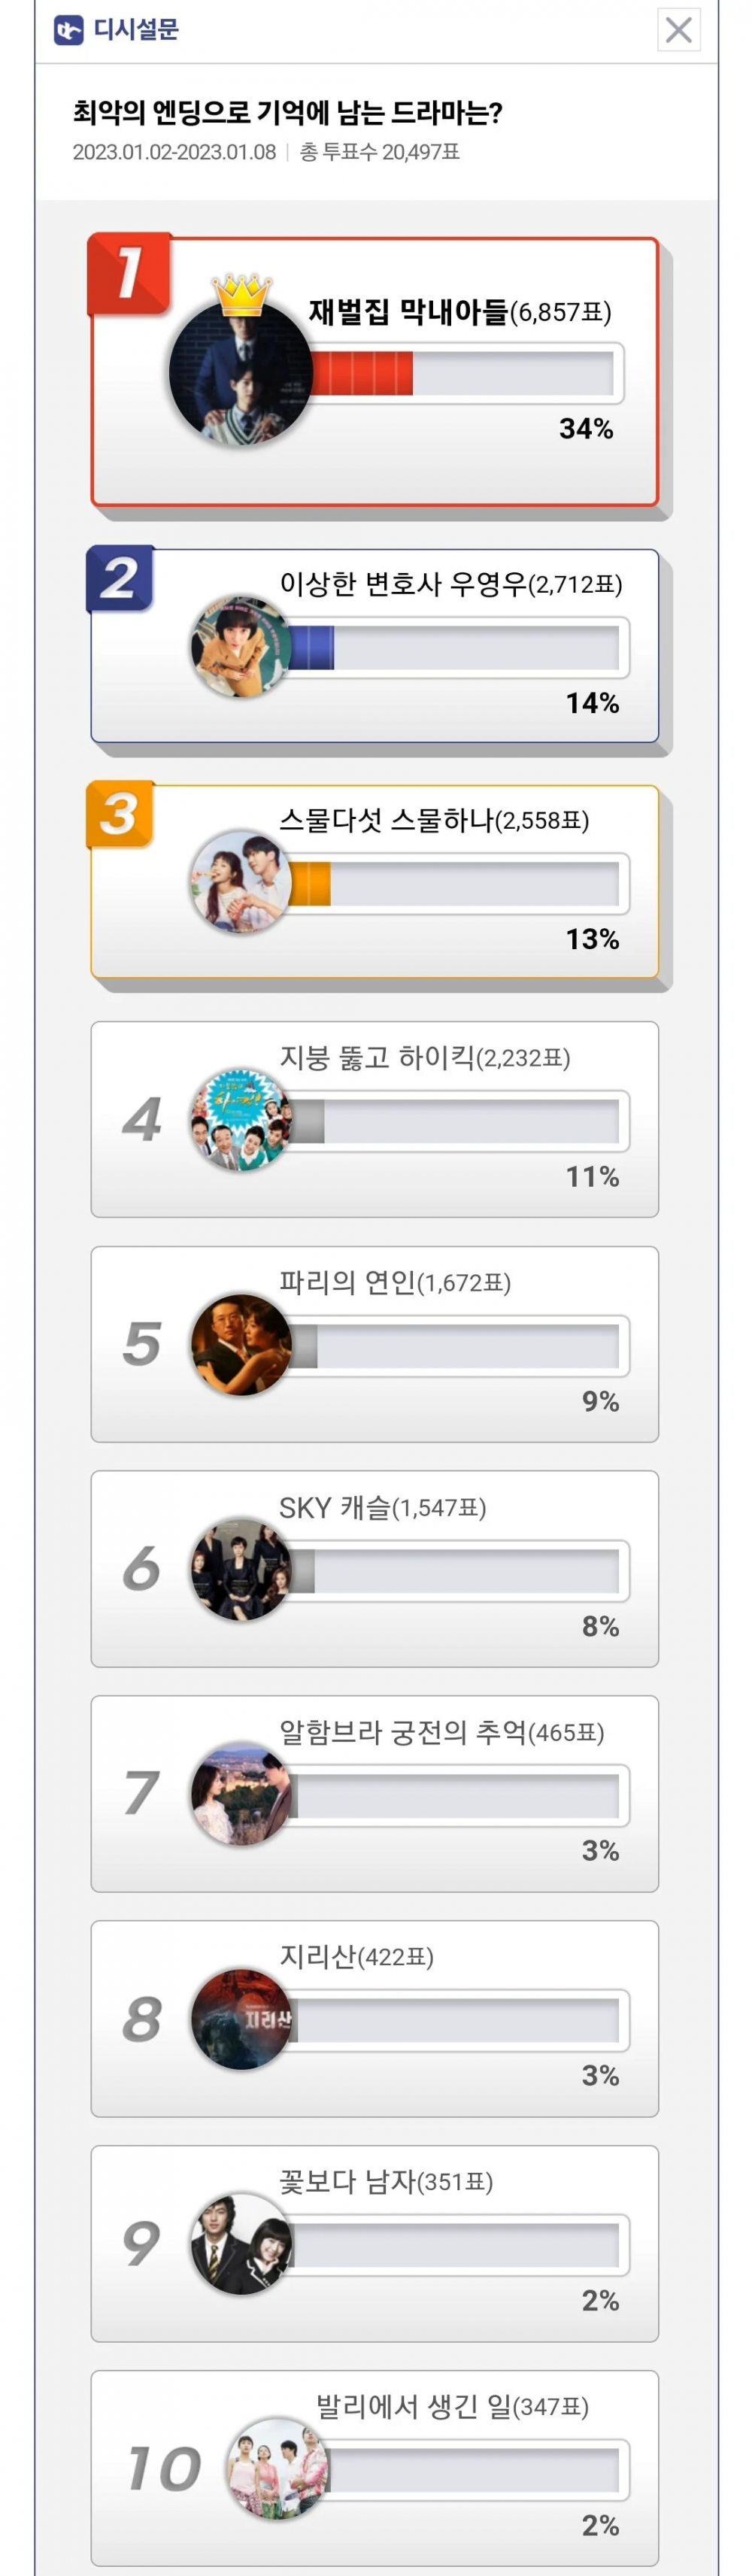Click 지붕 뚫고 하이킥 poster thumbnail
The image size is (752, 2576).
(x=241, y=1119)
